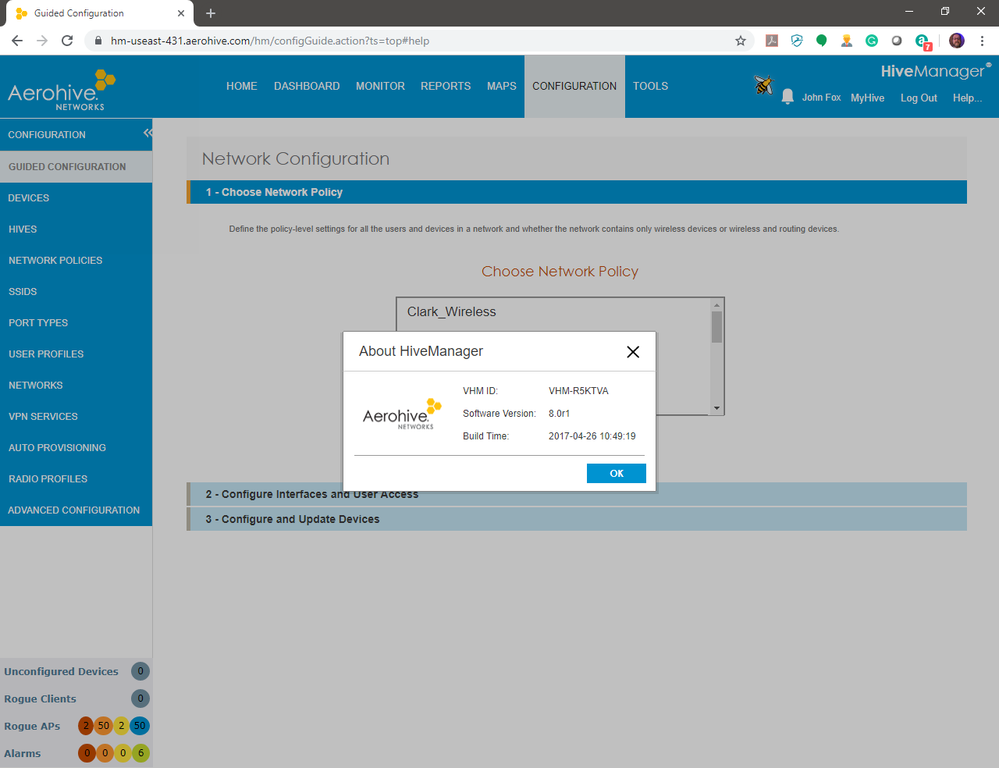Expand Advanced Configuration in sidebar
The width and height of the screenshot is (999, 768).
[x=76, y=510]
